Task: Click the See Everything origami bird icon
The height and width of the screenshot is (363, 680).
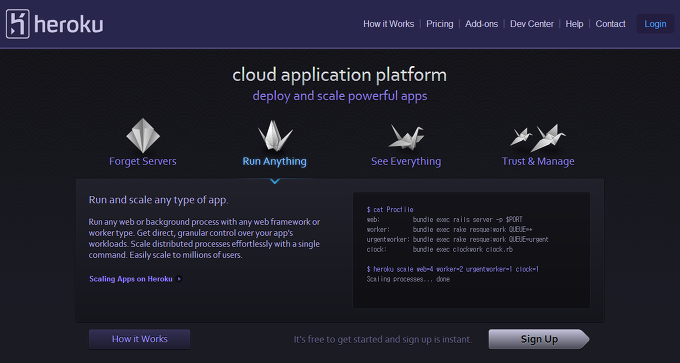Action: [x=406, y=137]
